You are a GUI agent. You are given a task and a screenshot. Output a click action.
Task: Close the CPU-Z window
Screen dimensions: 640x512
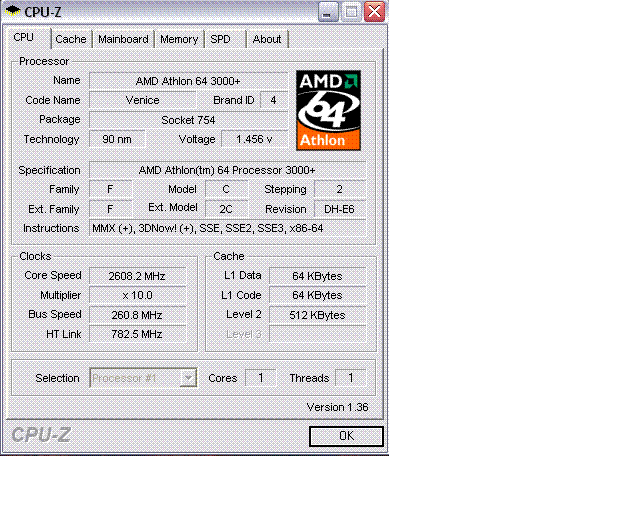click(374, 11)
